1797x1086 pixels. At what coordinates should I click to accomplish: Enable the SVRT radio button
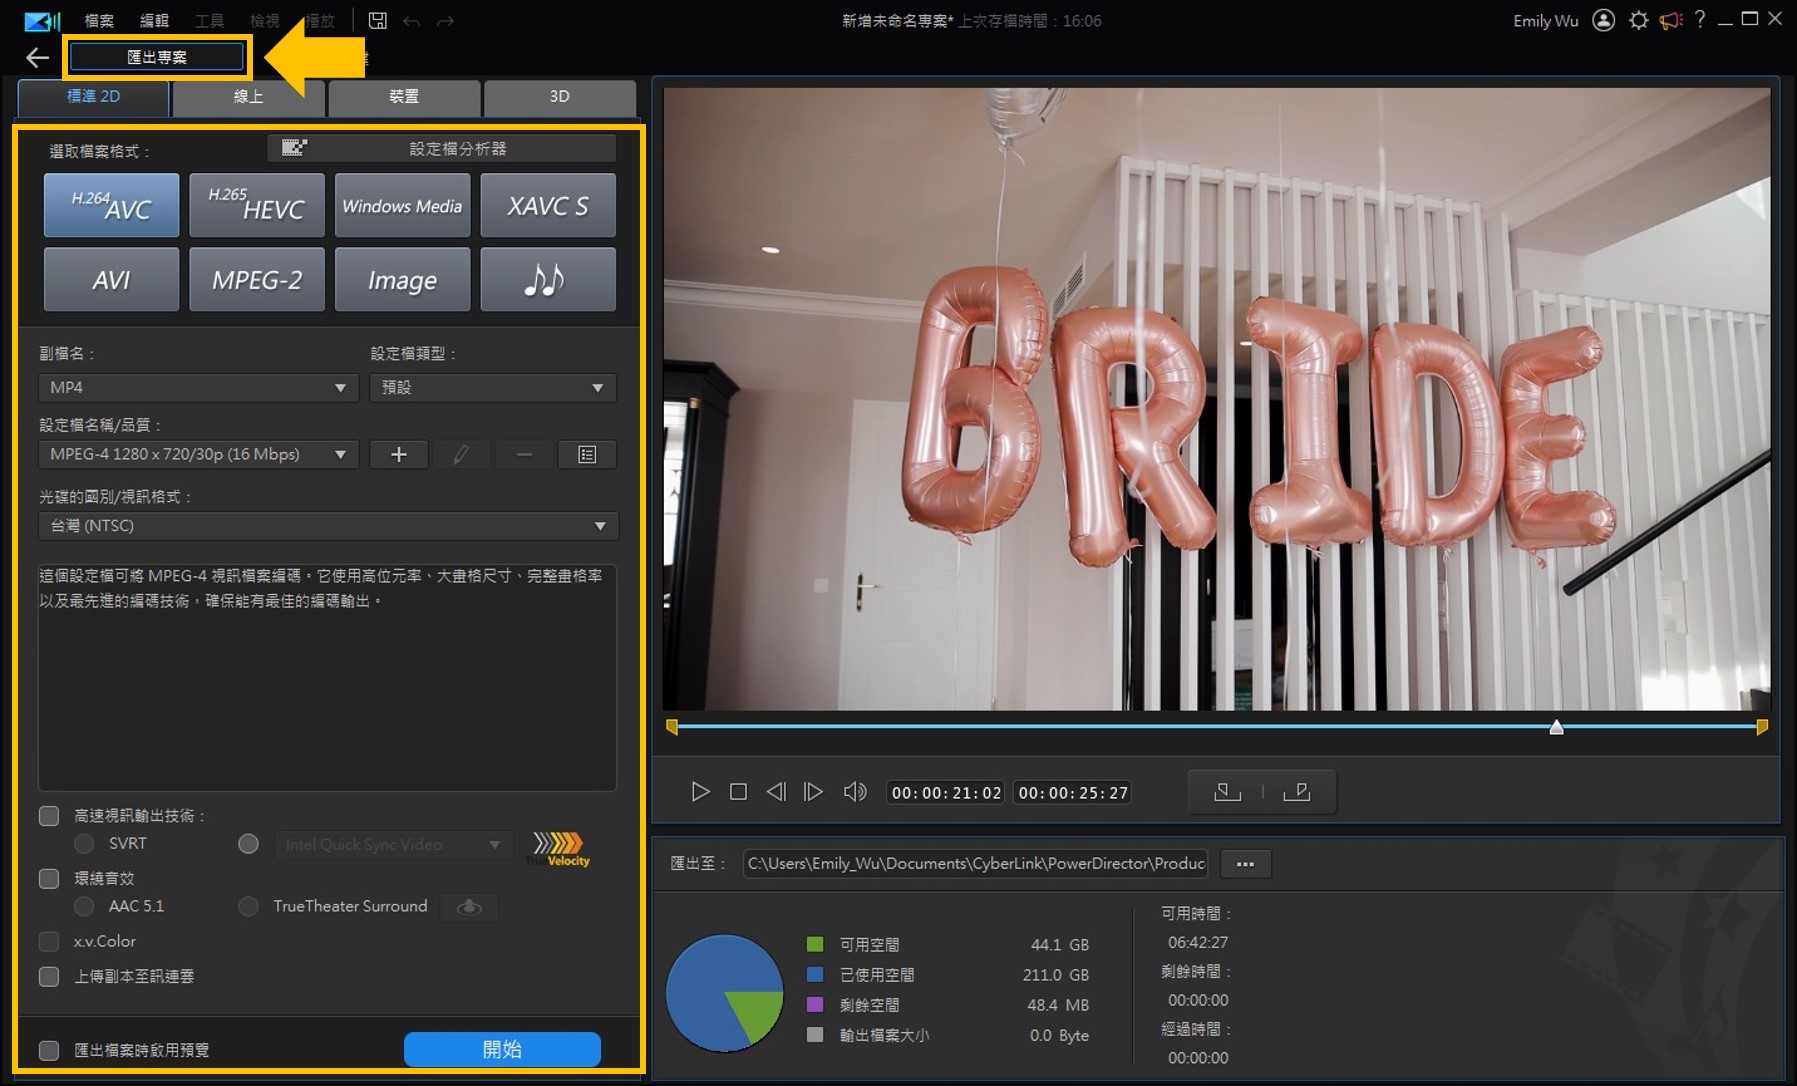84,843
